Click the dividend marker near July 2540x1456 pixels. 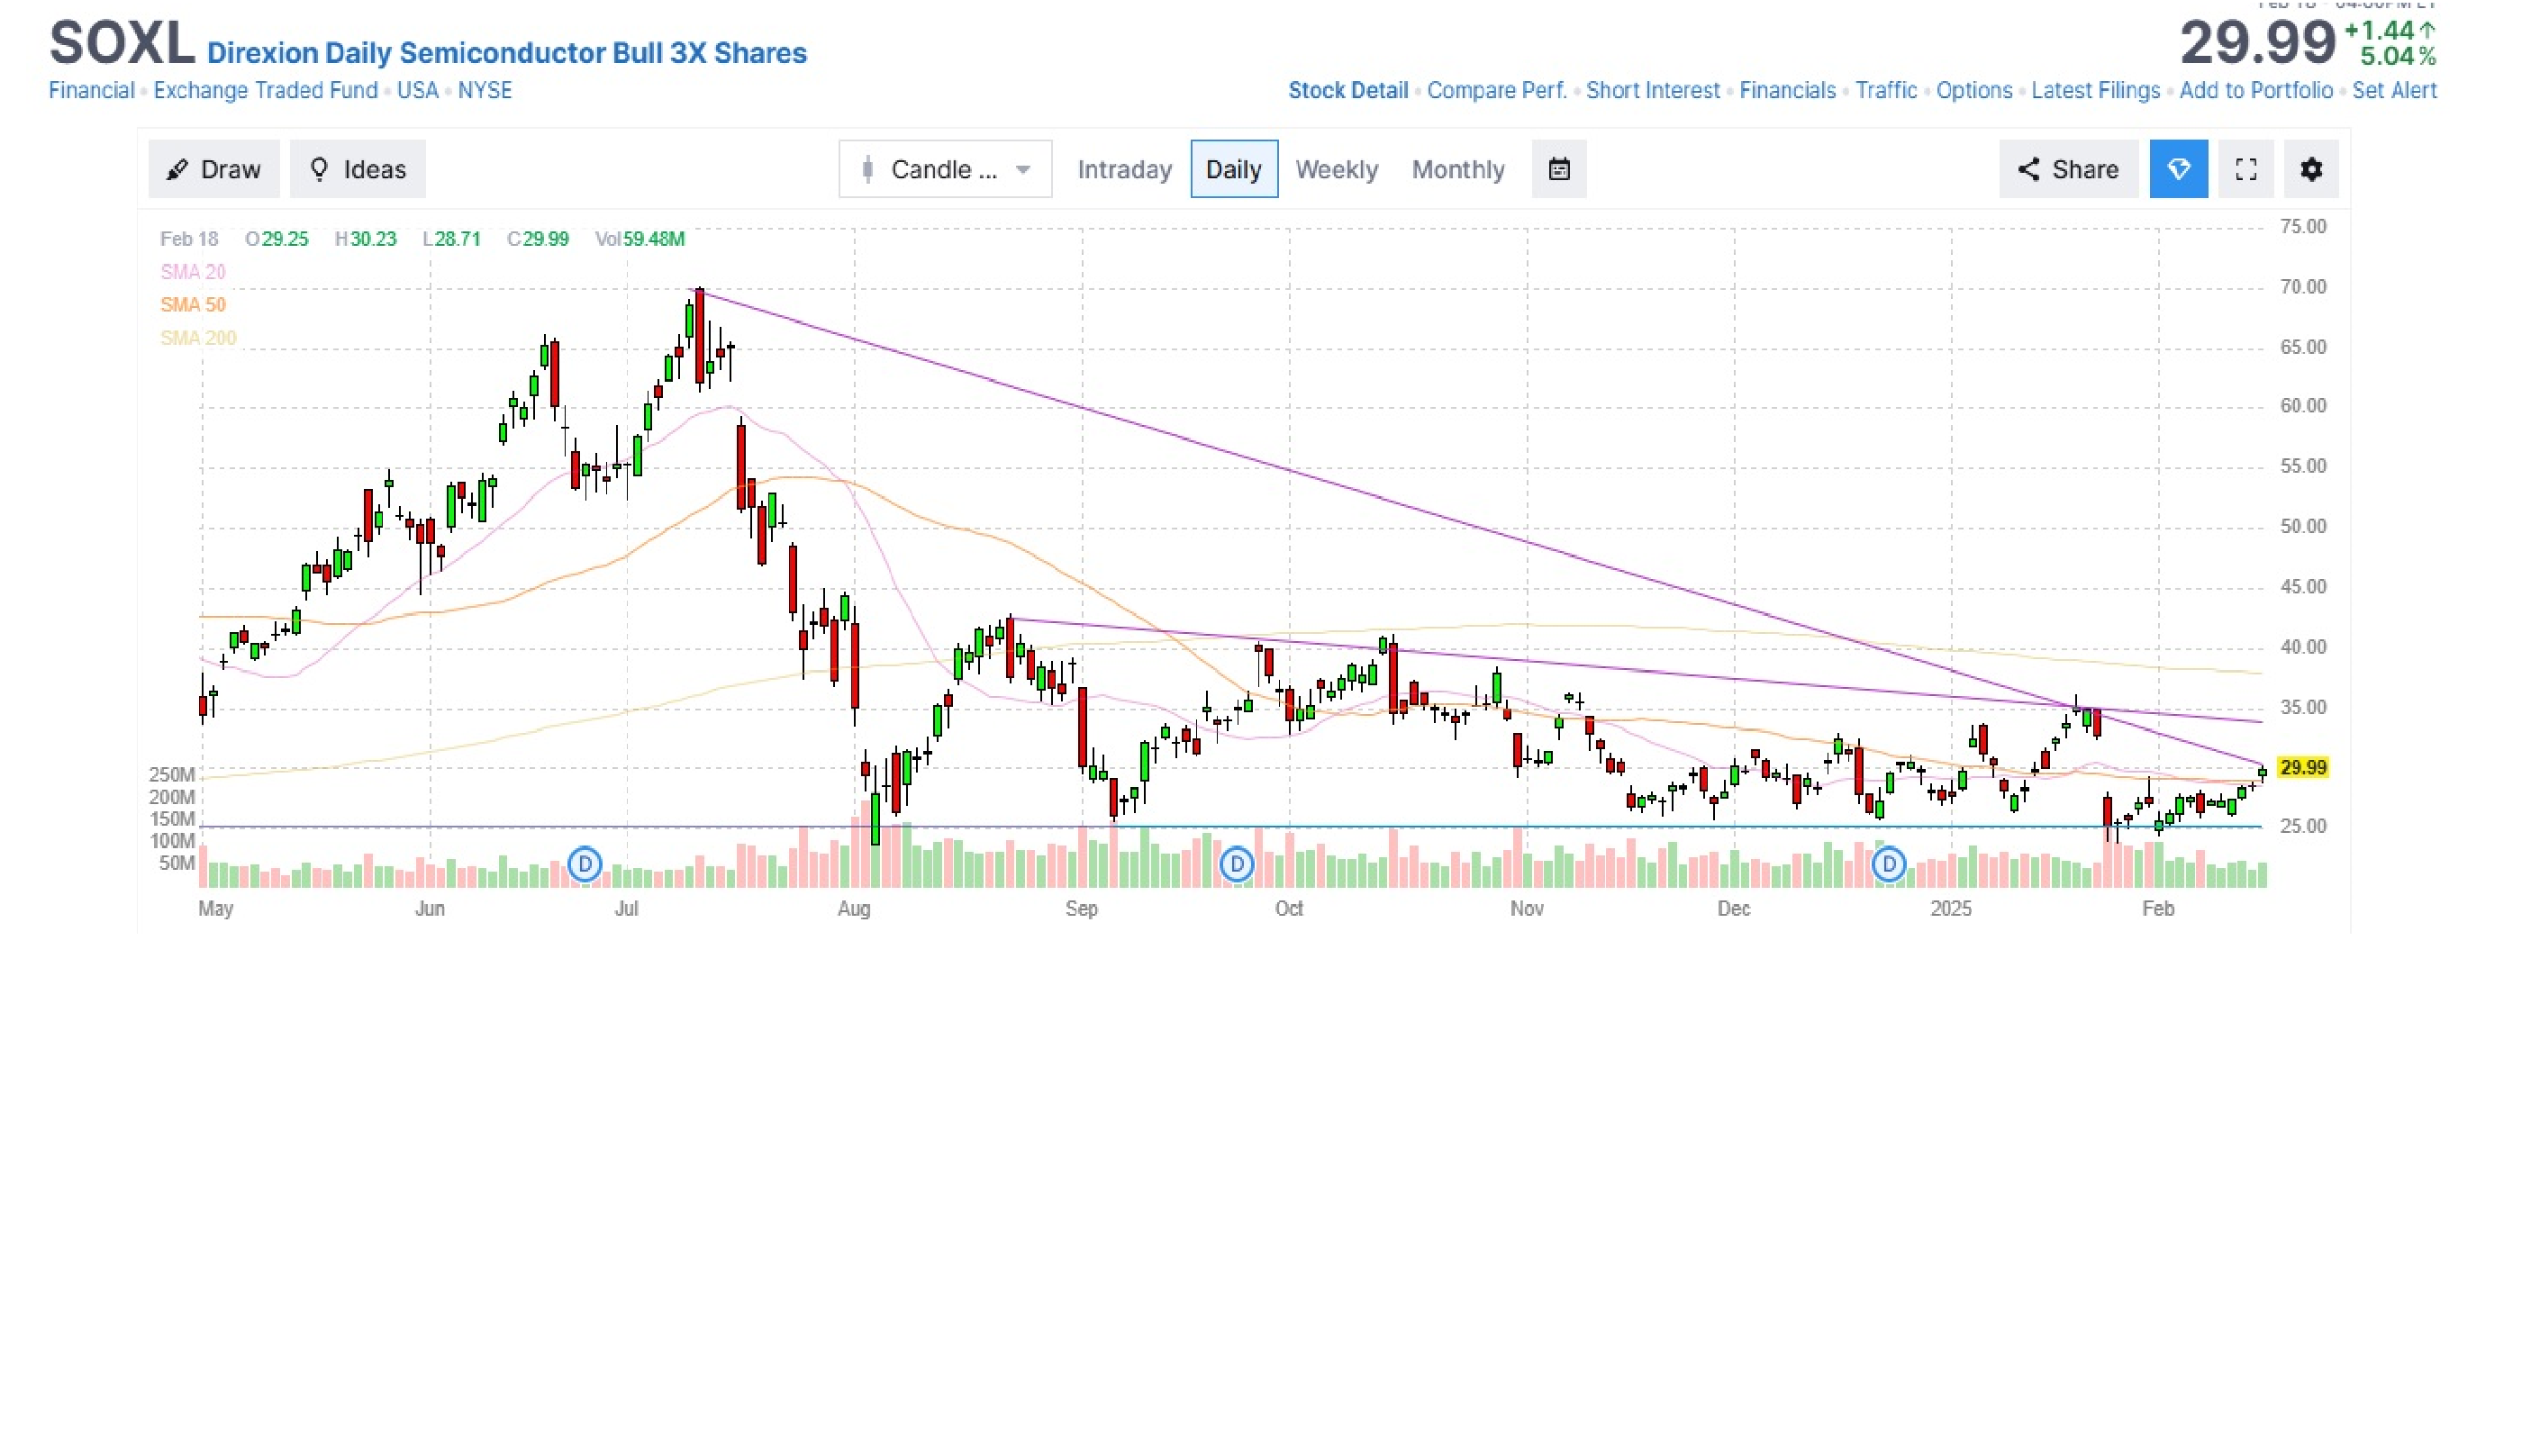(585, 864)
